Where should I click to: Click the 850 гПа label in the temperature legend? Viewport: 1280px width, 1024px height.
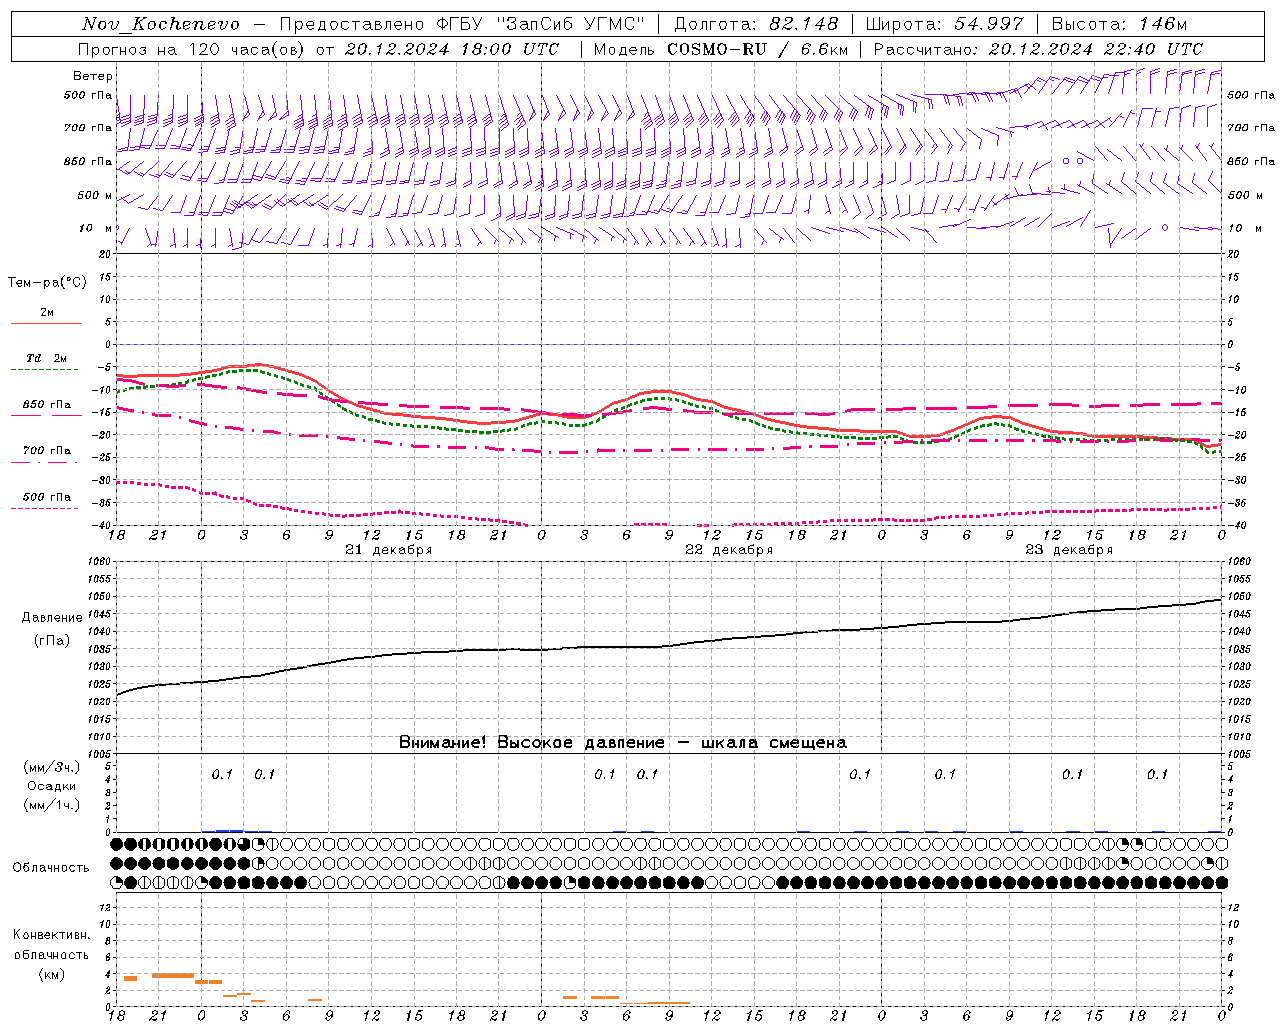47,404
